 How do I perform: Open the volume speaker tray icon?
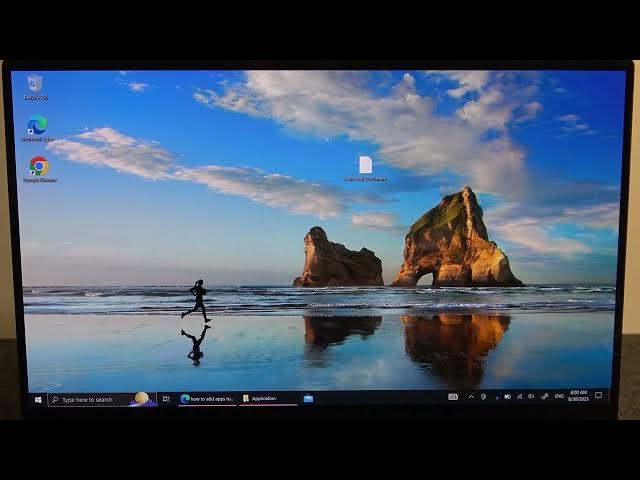click(532, 396)
